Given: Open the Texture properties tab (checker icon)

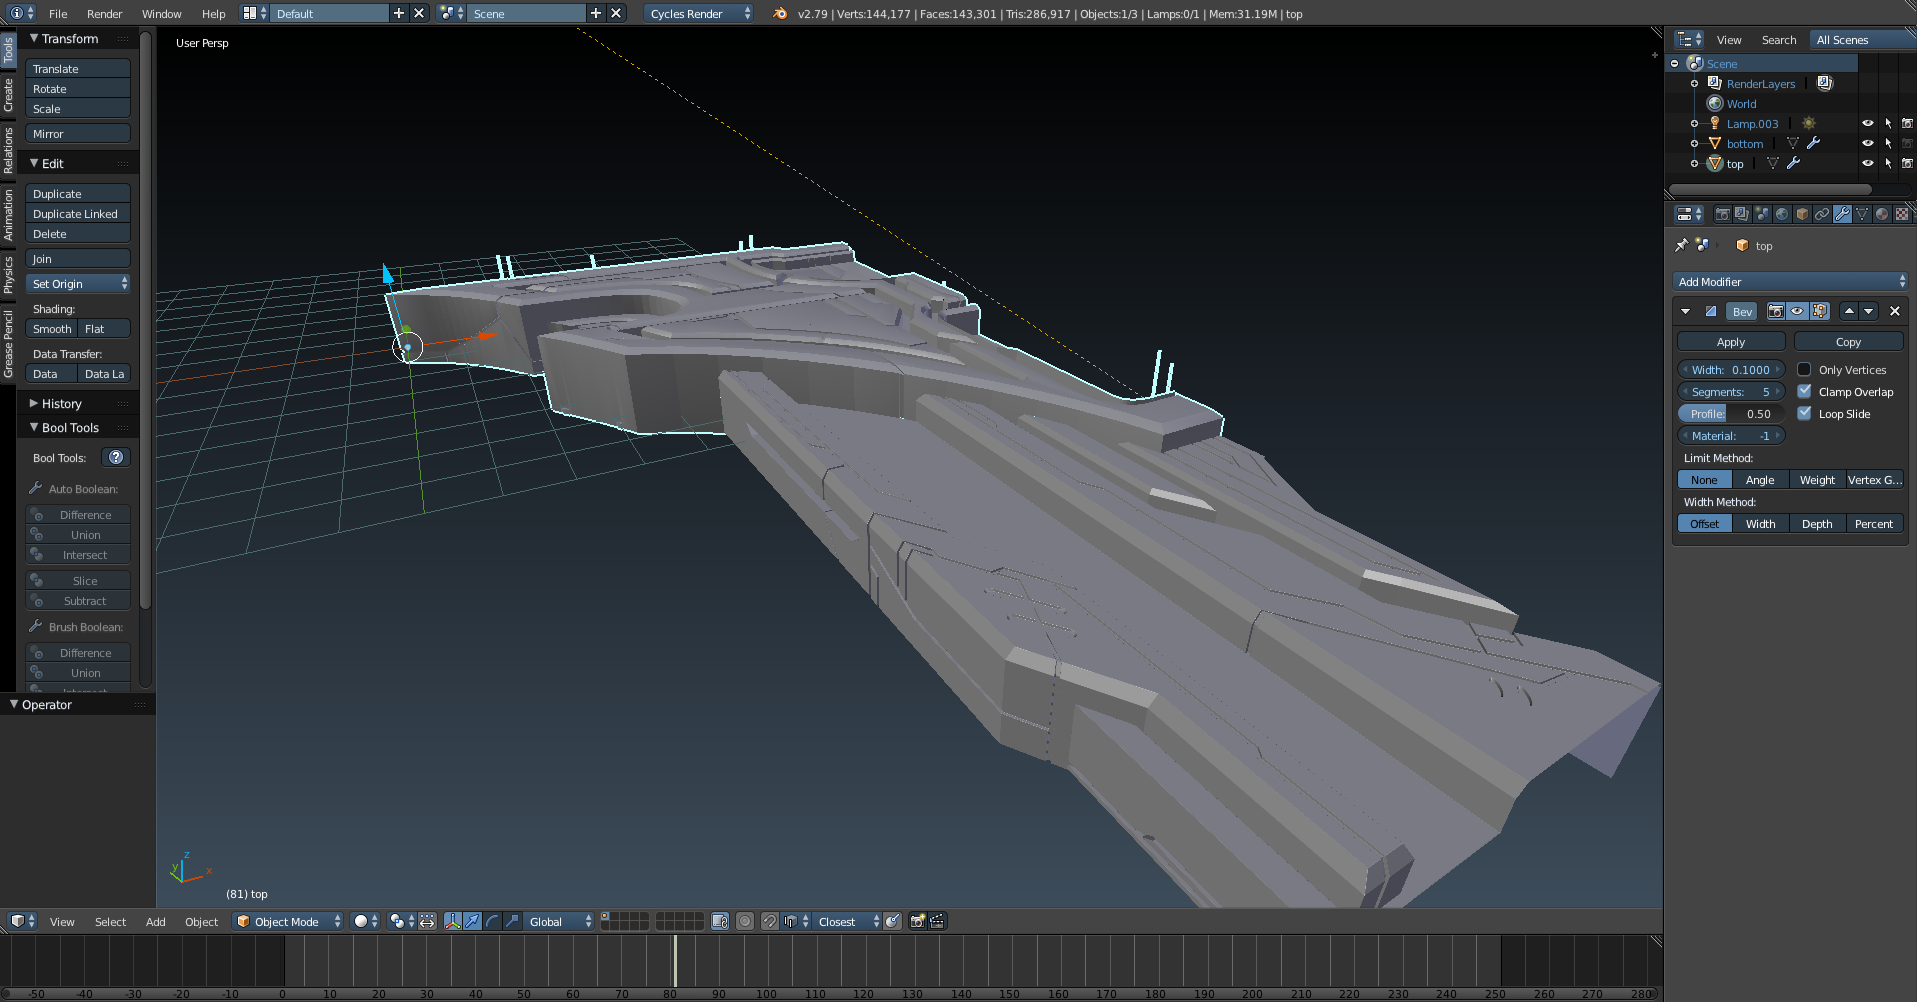Looking at the screenshot, I should (x=1902, y=214).
